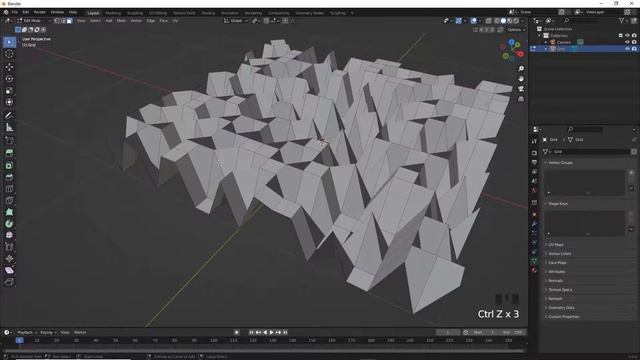Open Render properties tab
Viewport: 640px width, 360px height.
tap(534, 153)
